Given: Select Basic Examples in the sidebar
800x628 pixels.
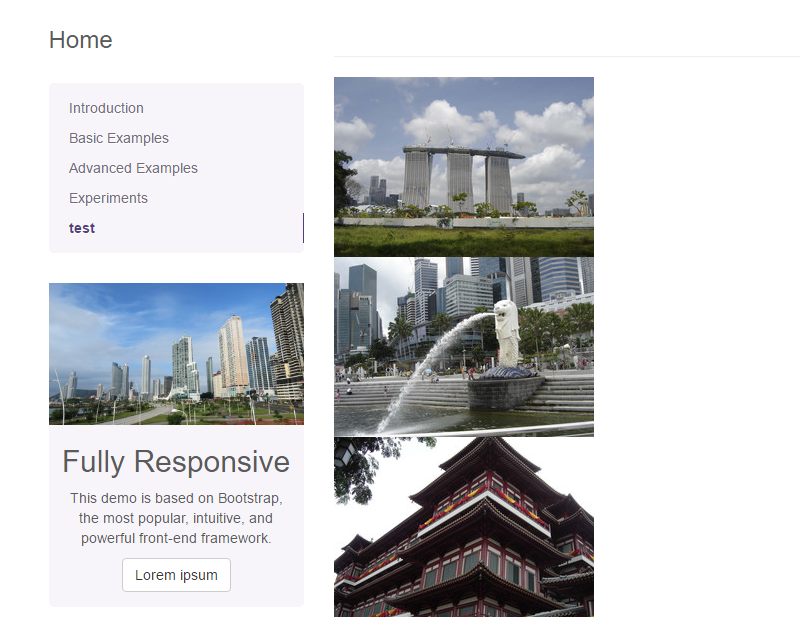Looking at the screenshot, I should click(118, 138).
